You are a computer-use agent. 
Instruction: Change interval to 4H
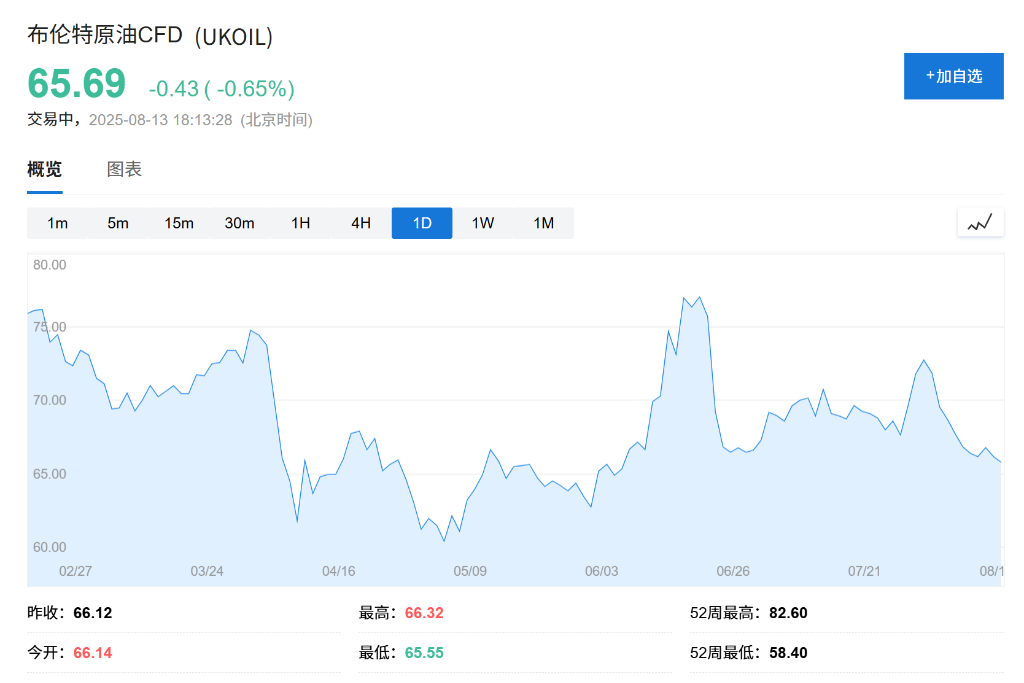pos(361,223)
